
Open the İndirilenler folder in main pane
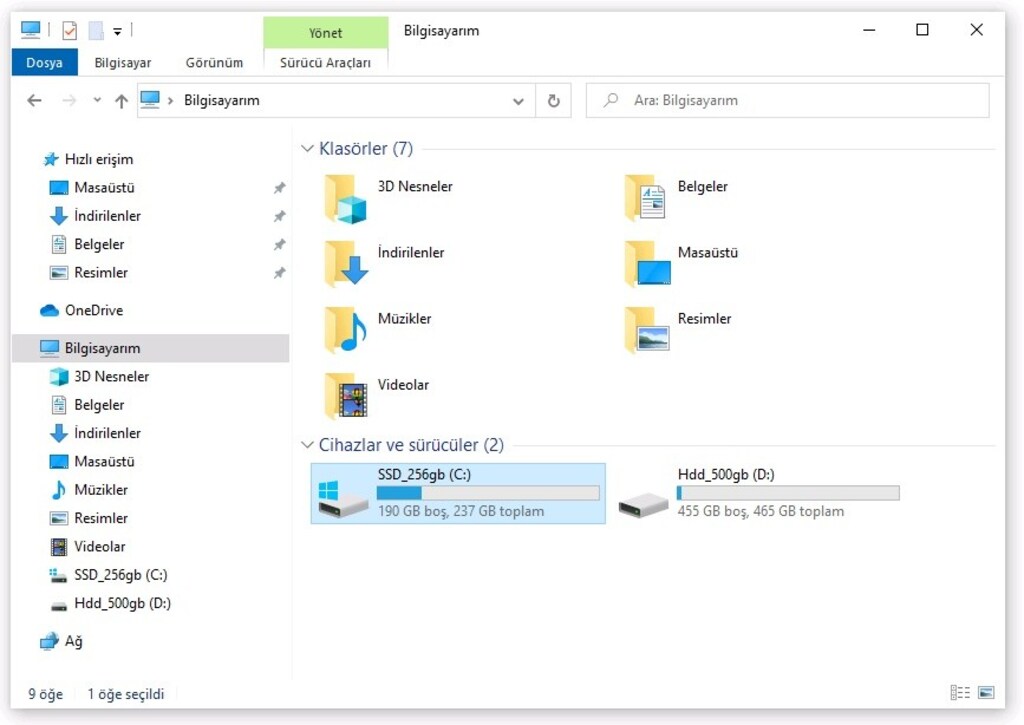coord(345,264)
